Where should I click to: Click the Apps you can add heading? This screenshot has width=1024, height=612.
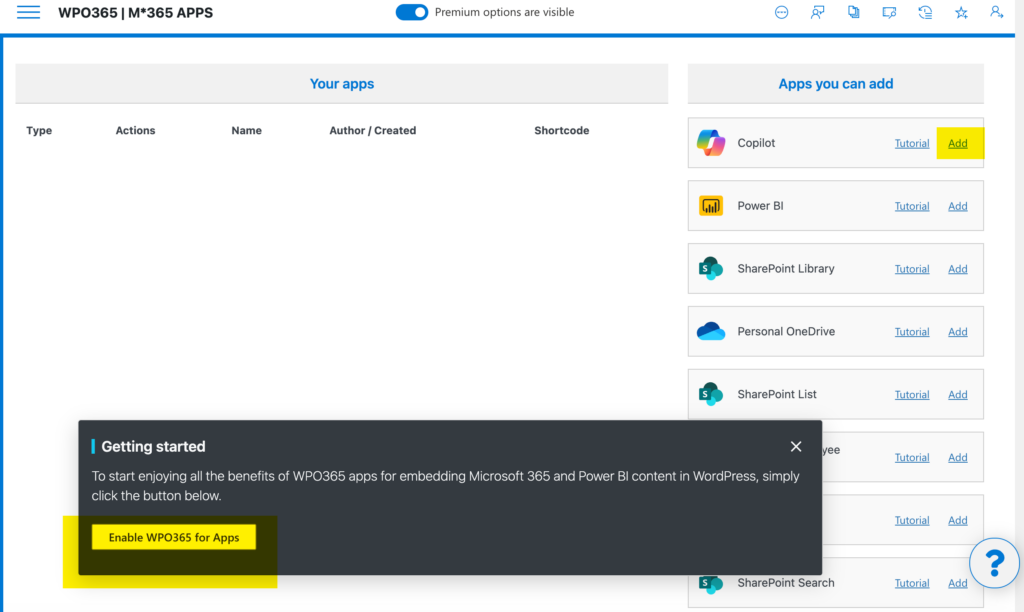835,84
